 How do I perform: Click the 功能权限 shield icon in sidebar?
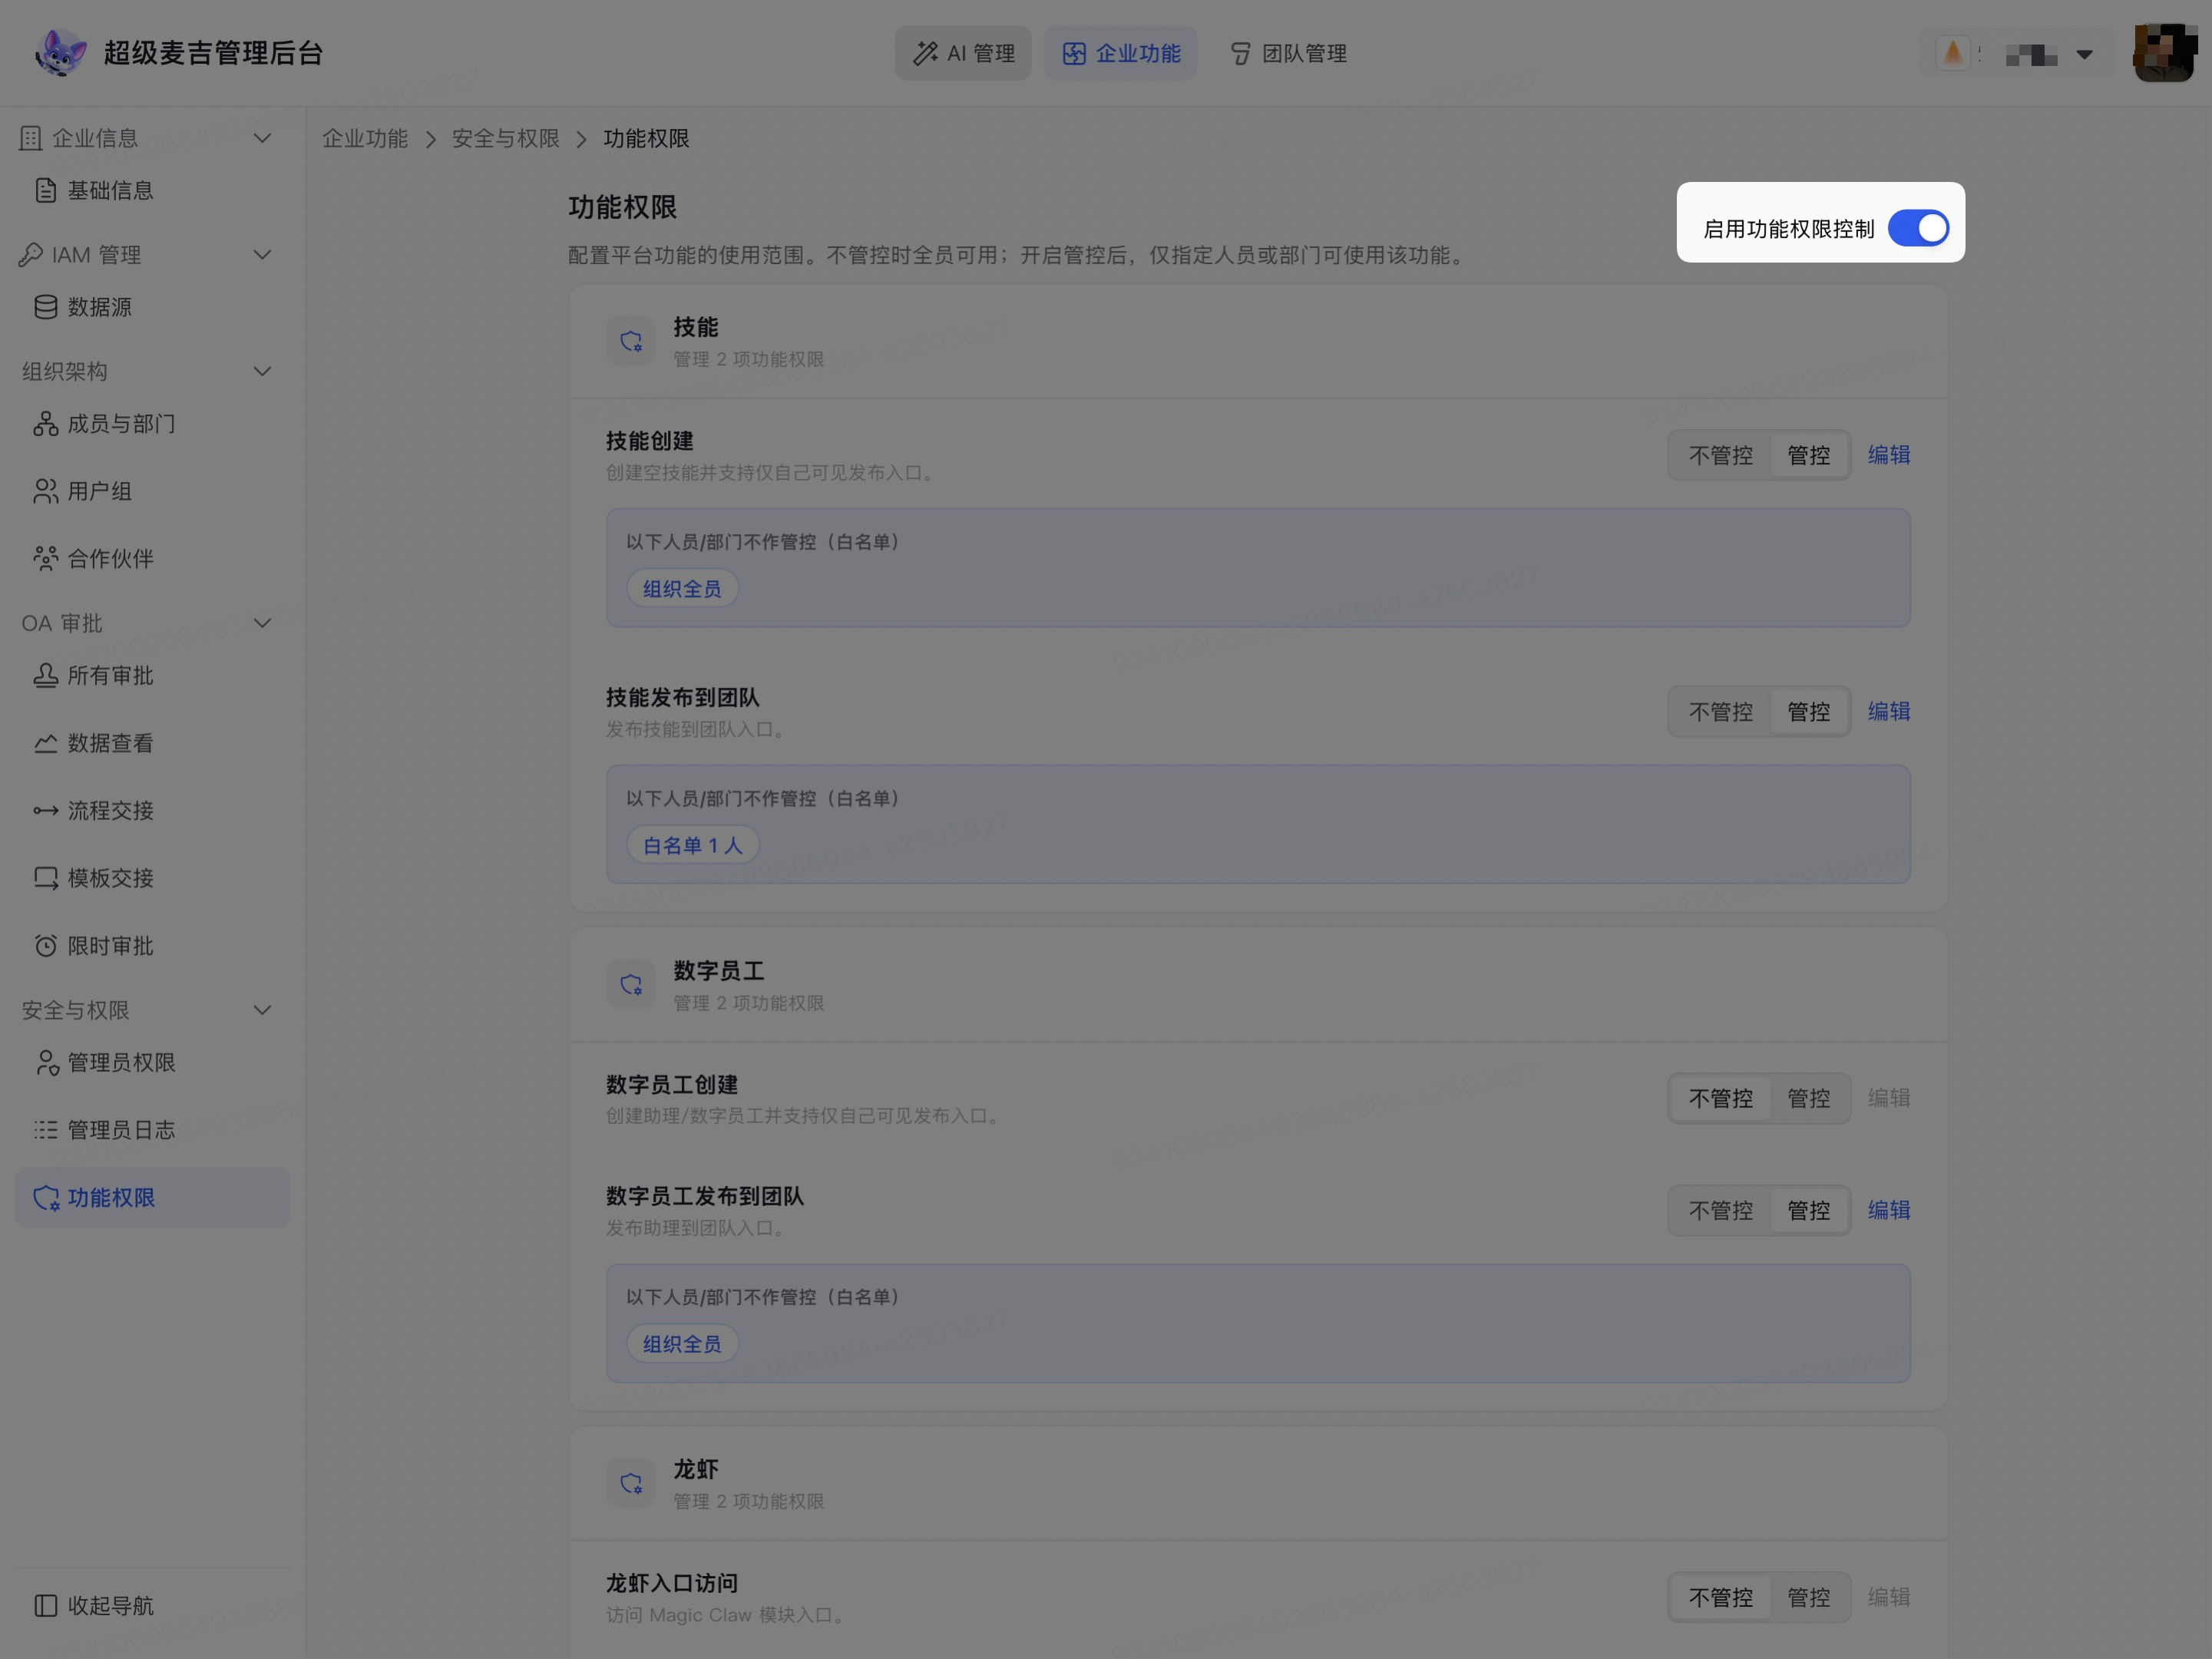tap(46, 1198)
